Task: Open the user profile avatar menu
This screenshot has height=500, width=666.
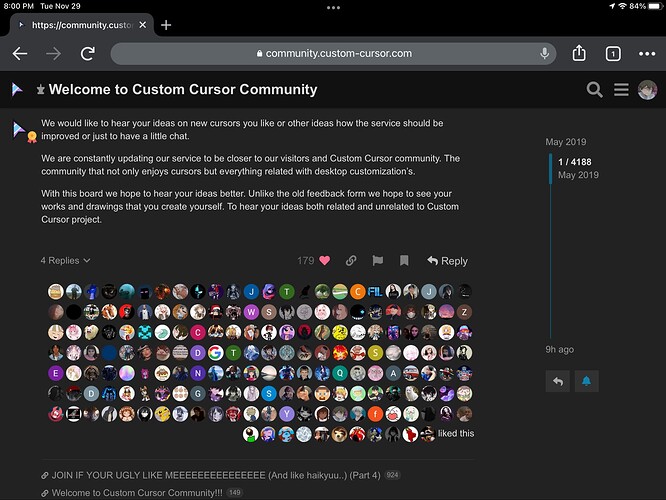Action: point(647,90)
